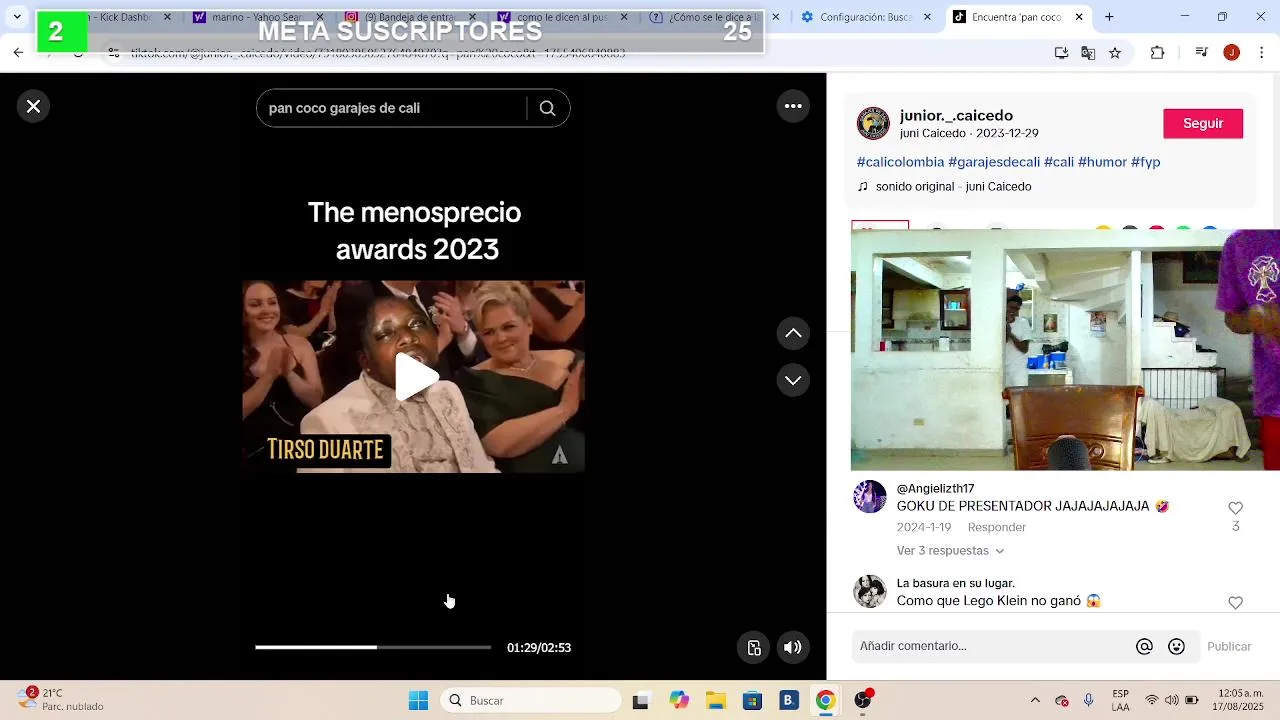Click the translate page icon

(x=1088, y=53)
